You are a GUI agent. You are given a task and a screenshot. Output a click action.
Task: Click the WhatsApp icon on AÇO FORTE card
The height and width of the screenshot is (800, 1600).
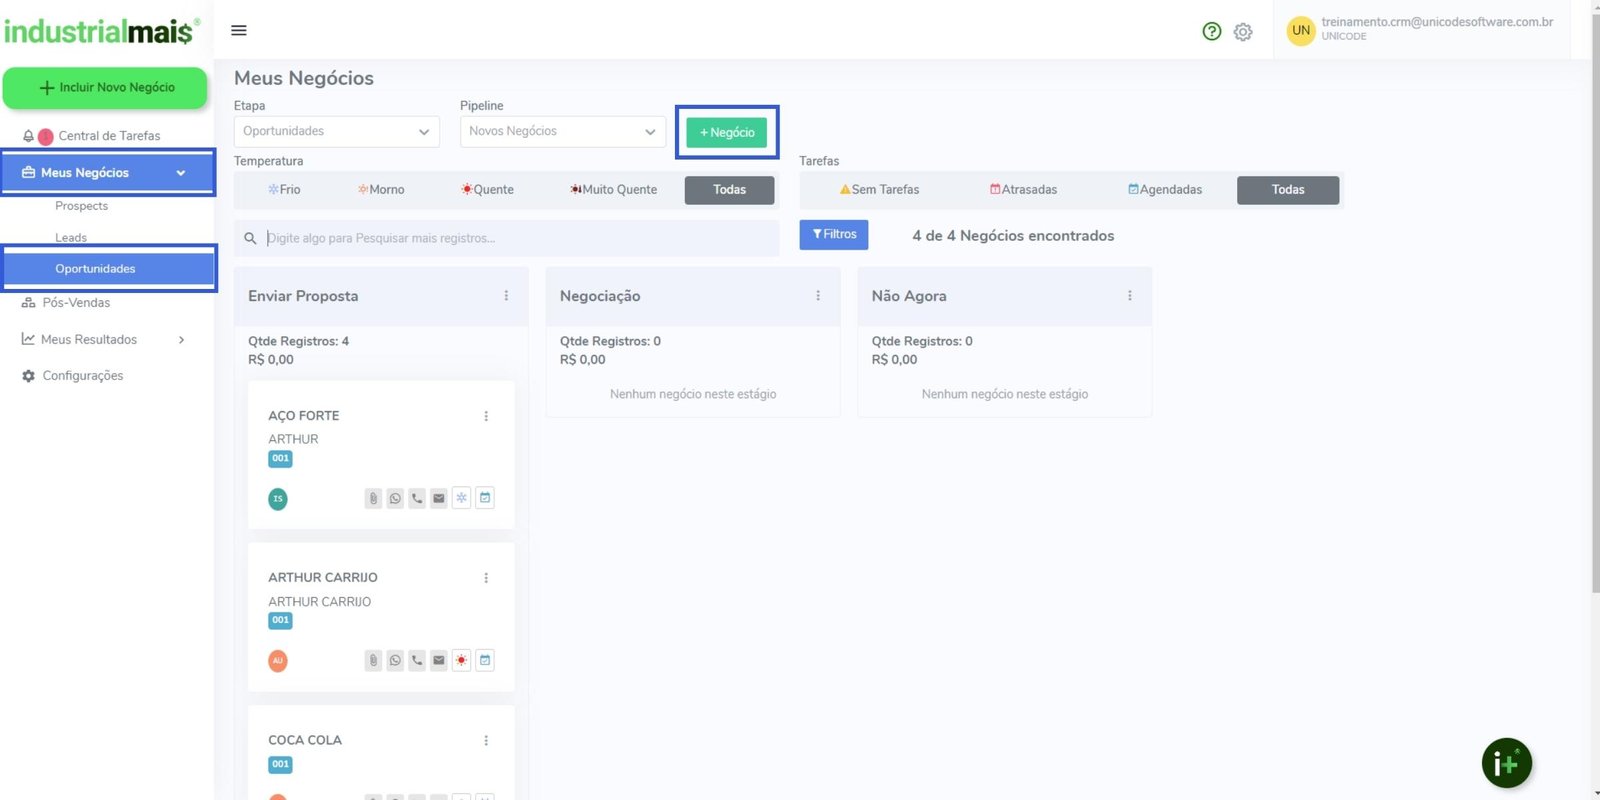395,498
